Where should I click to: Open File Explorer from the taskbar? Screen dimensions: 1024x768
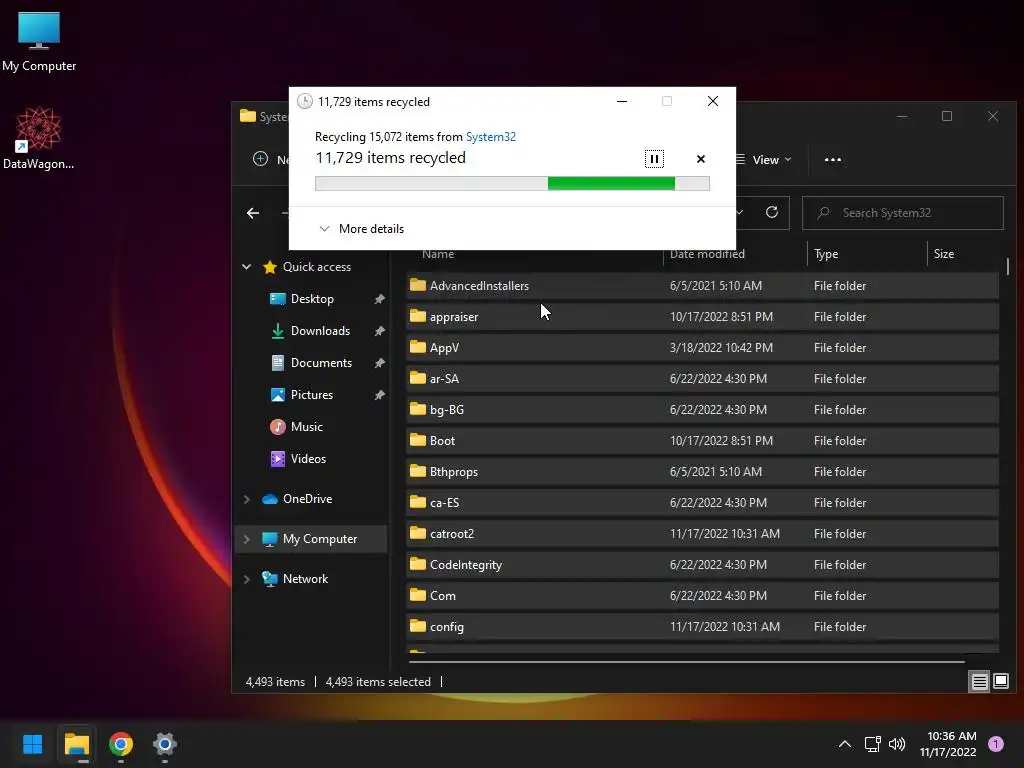tap(76, 744)
